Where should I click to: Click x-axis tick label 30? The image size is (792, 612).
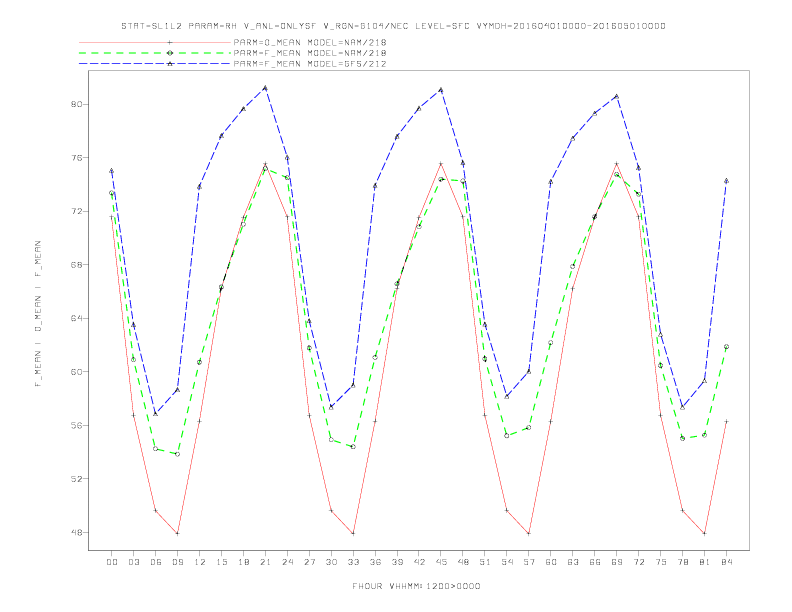pyautogui.click(x=331, y=562)
